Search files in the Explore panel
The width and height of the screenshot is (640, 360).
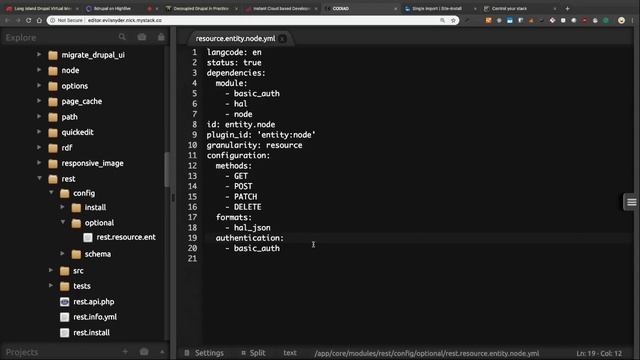122,37
